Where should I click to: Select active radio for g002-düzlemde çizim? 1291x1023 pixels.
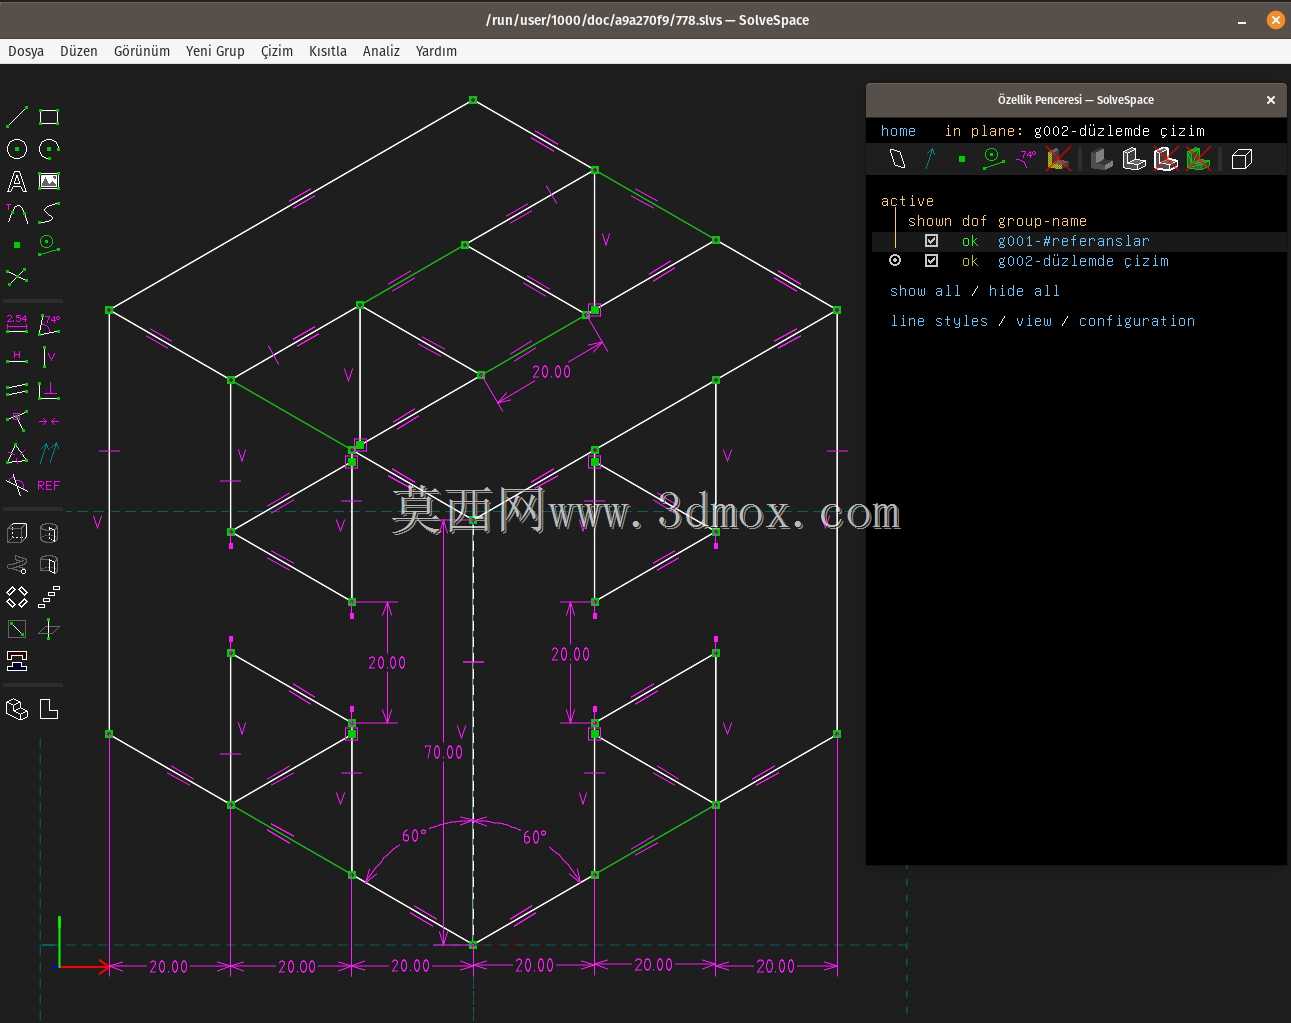895,261
